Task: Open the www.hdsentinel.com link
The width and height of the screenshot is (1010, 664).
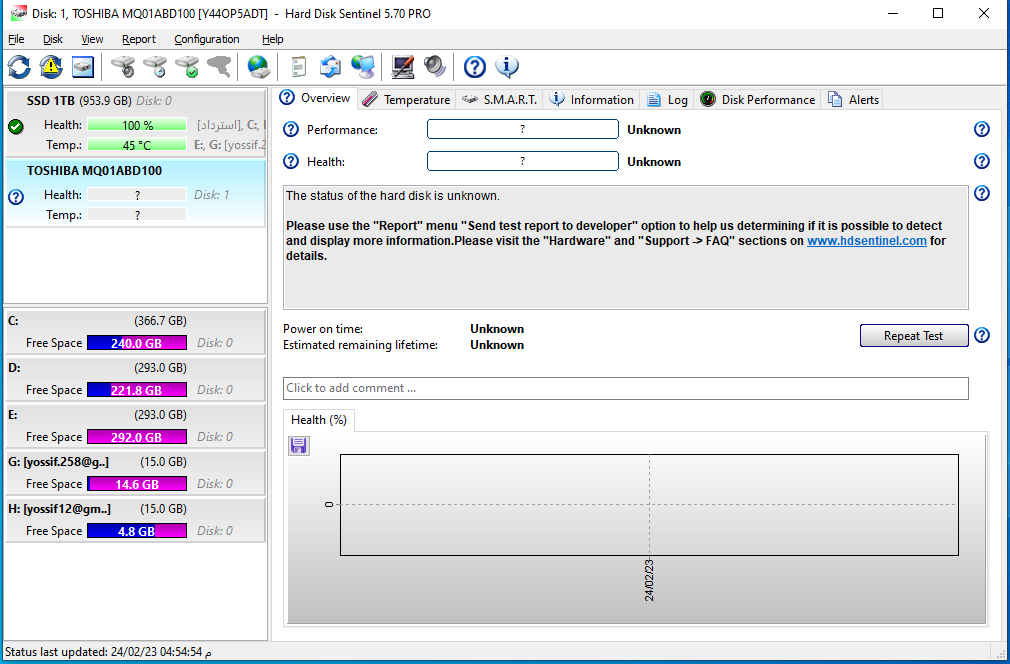Action: point(866,241)
